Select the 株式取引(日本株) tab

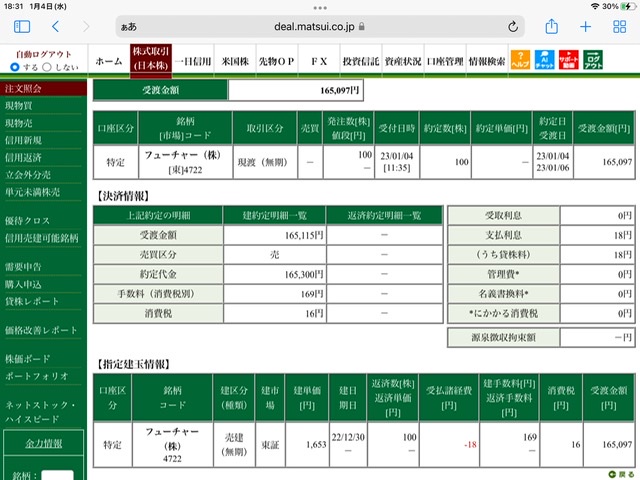click(151, 60)
